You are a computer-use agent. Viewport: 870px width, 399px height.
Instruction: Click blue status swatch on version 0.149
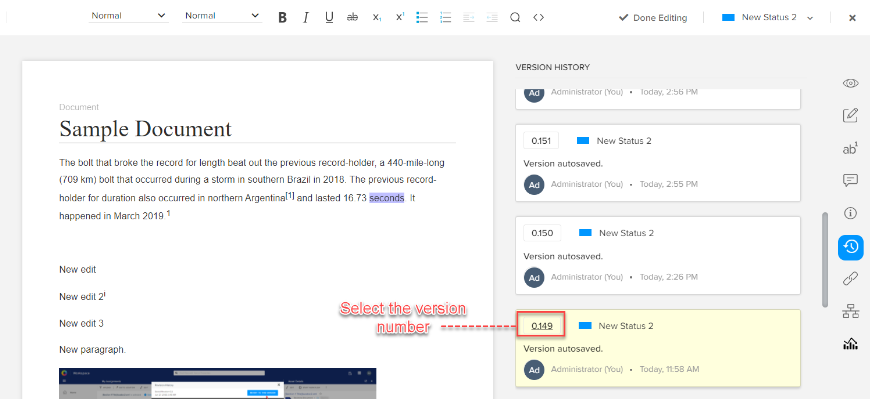click(x=584, y=326)
